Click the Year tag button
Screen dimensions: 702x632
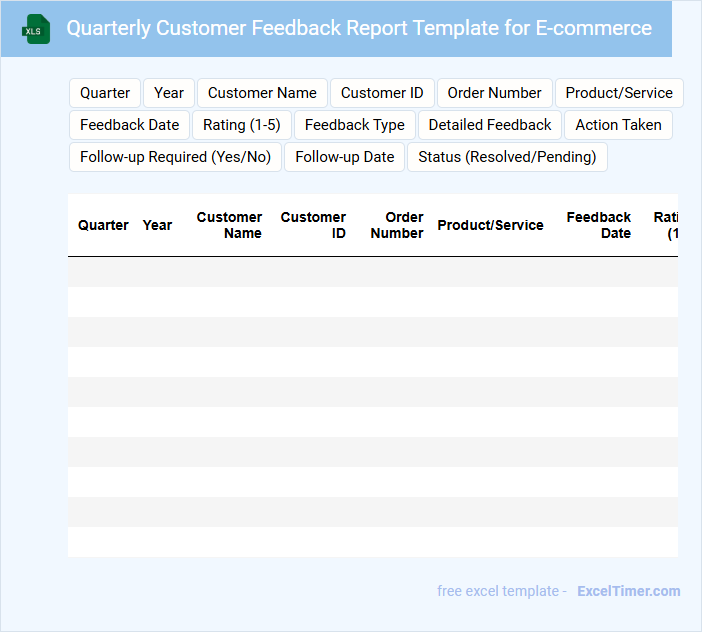(x=169, y=93)
